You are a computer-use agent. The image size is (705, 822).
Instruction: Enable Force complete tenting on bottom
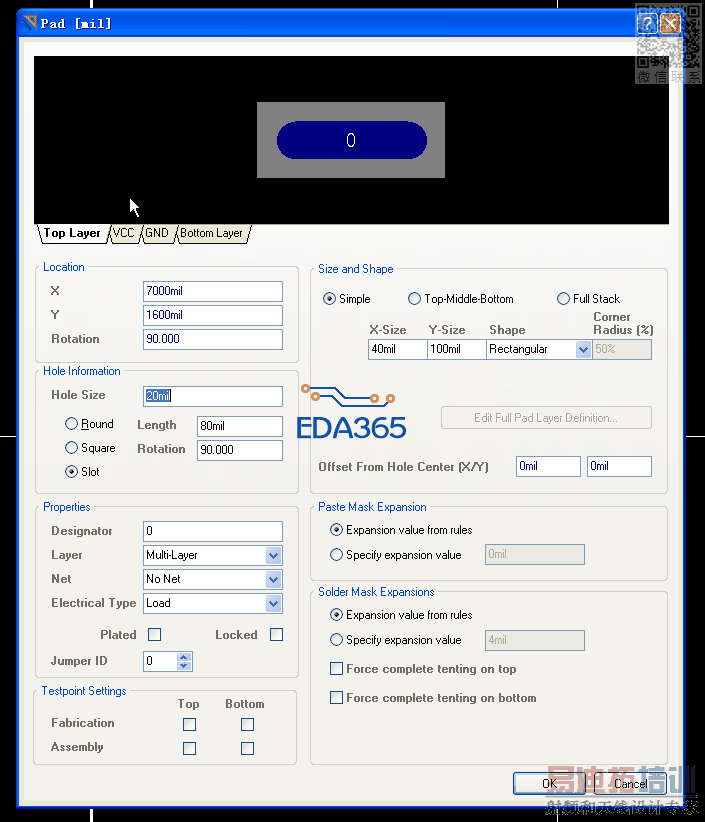click(337, 698)
